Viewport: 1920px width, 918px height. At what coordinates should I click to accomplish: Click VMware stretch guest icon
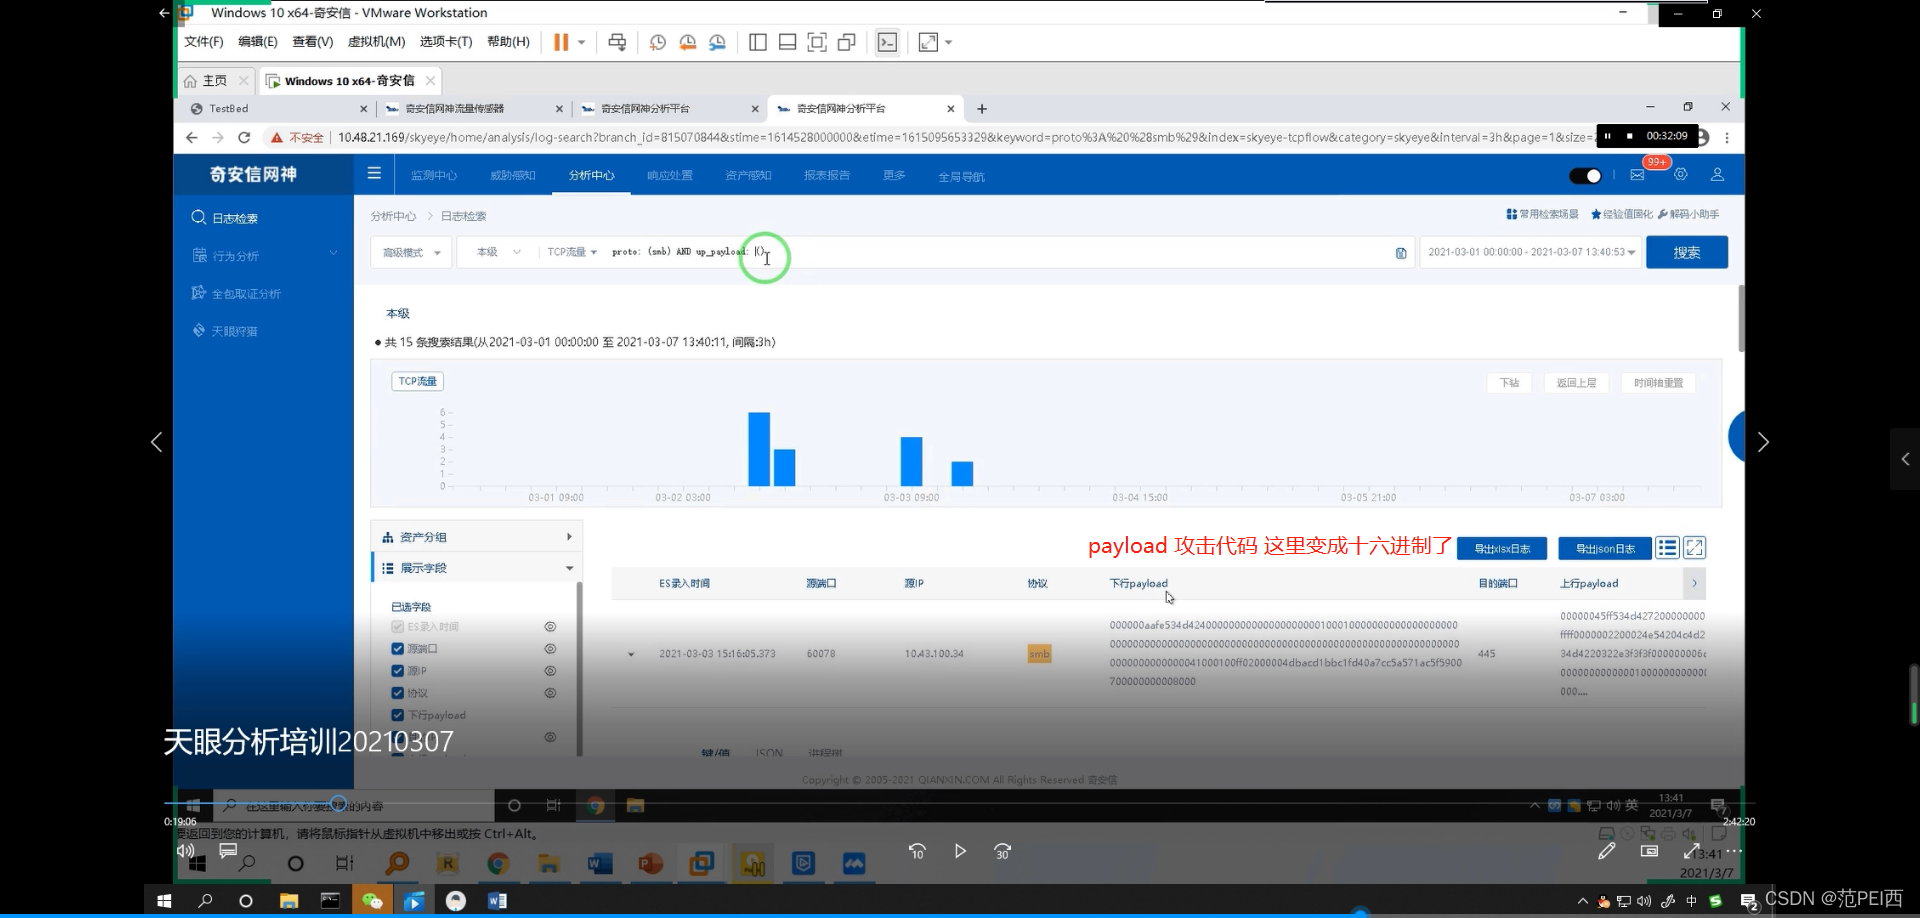928,42
